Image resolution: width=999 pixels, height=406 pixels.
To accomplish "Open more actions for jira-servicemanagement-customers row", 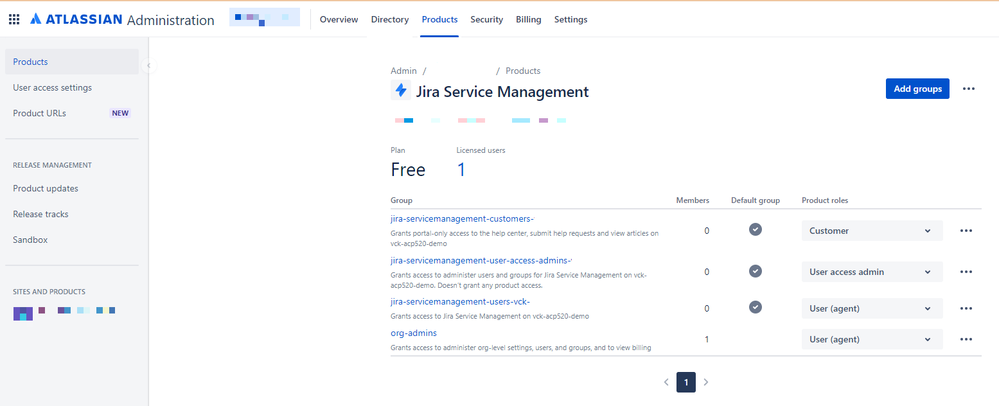I will click(x=966, y=231).
